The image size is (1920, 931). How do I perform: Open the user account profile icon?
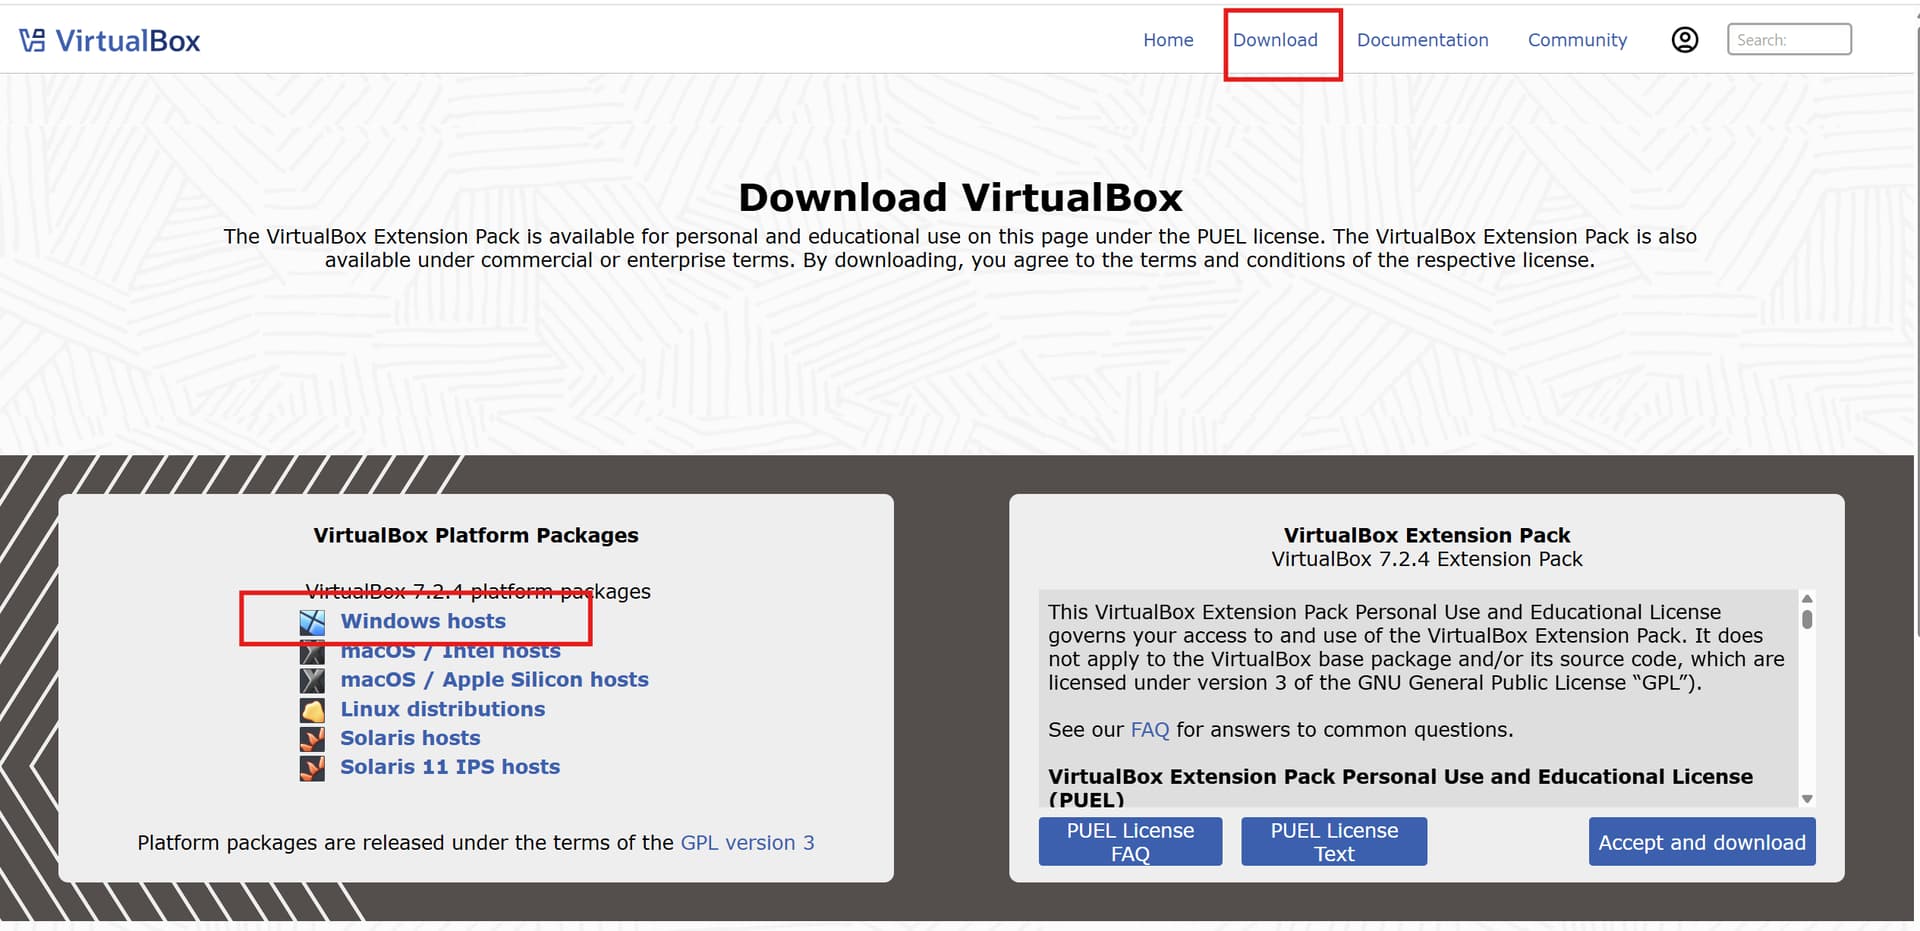[x=1684, y=40]
